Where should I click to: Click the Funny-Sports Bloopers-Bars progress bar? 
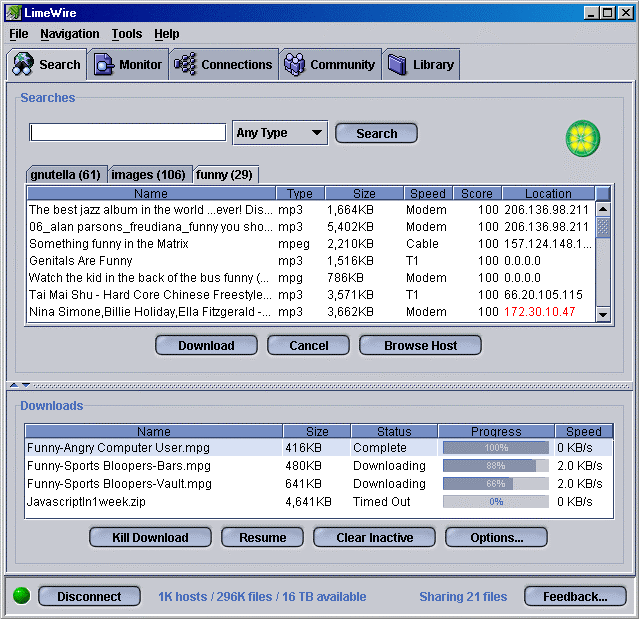coord(496,466)
